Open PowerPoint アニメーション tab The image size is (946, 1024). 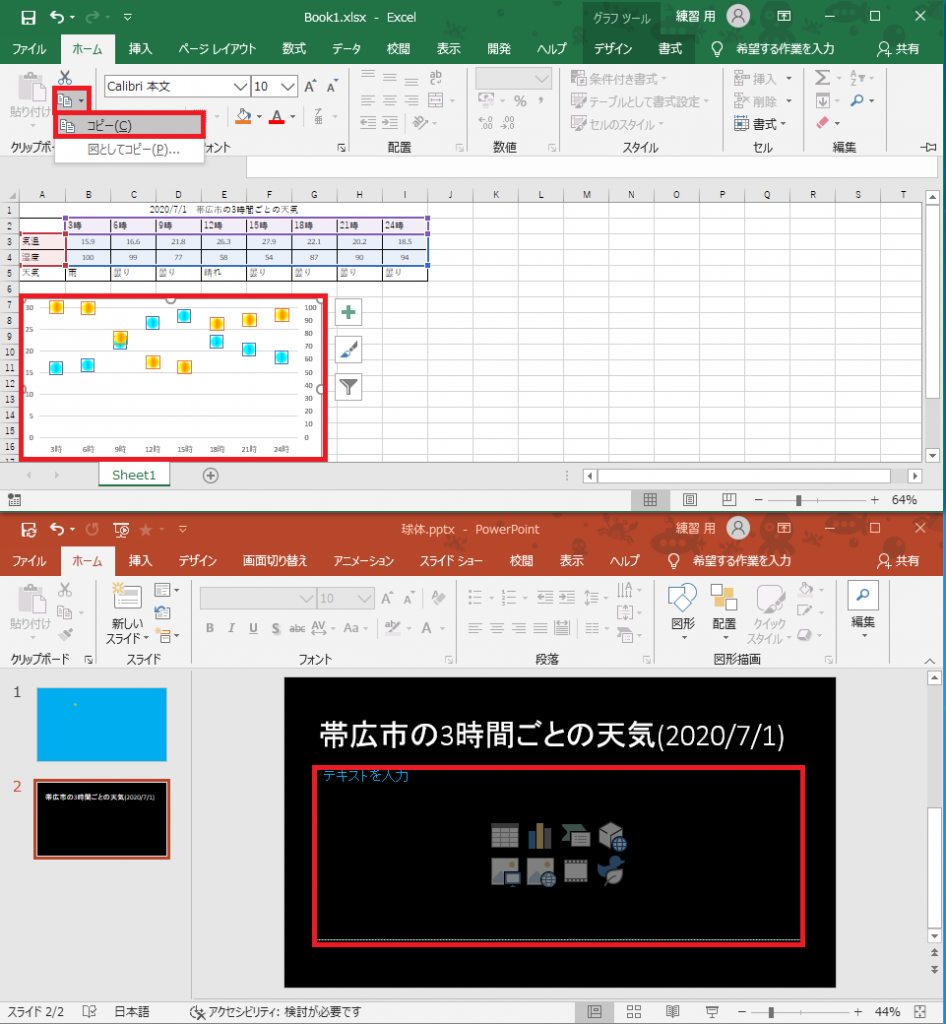coord(364,561)
